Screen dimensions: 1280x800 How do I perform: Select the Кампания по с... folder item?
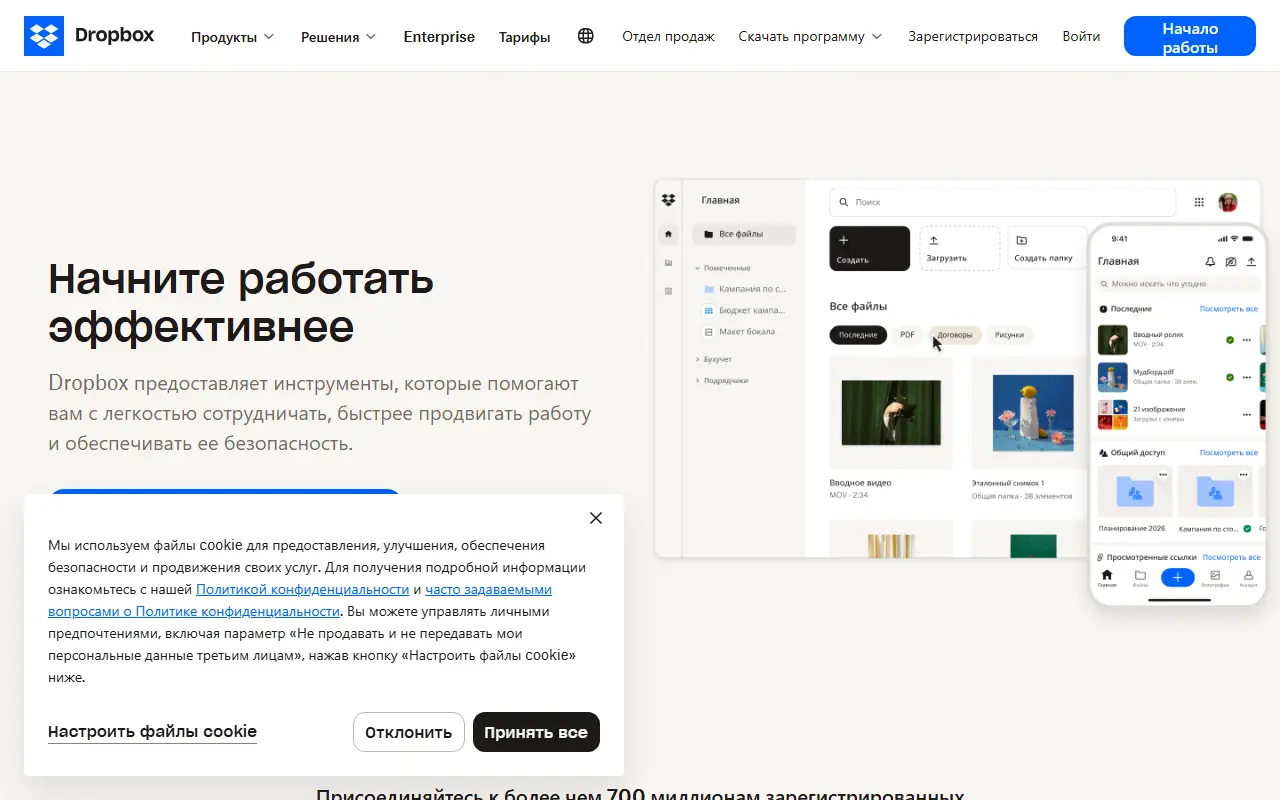click(745, 289)
